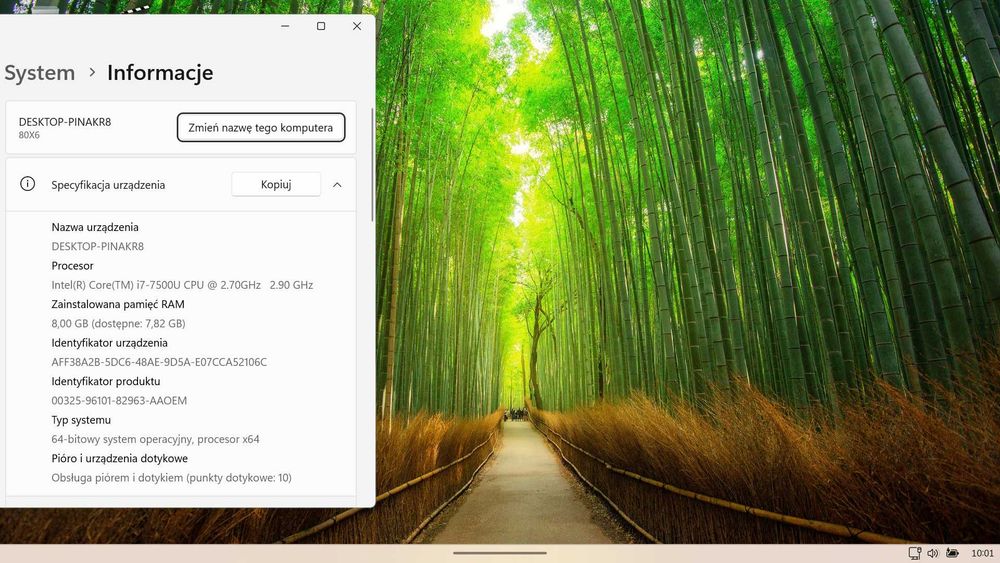Go back to System breadcrumb
Image resolution: width=1000 pixels, height=563 pixels.
(39, 73)
